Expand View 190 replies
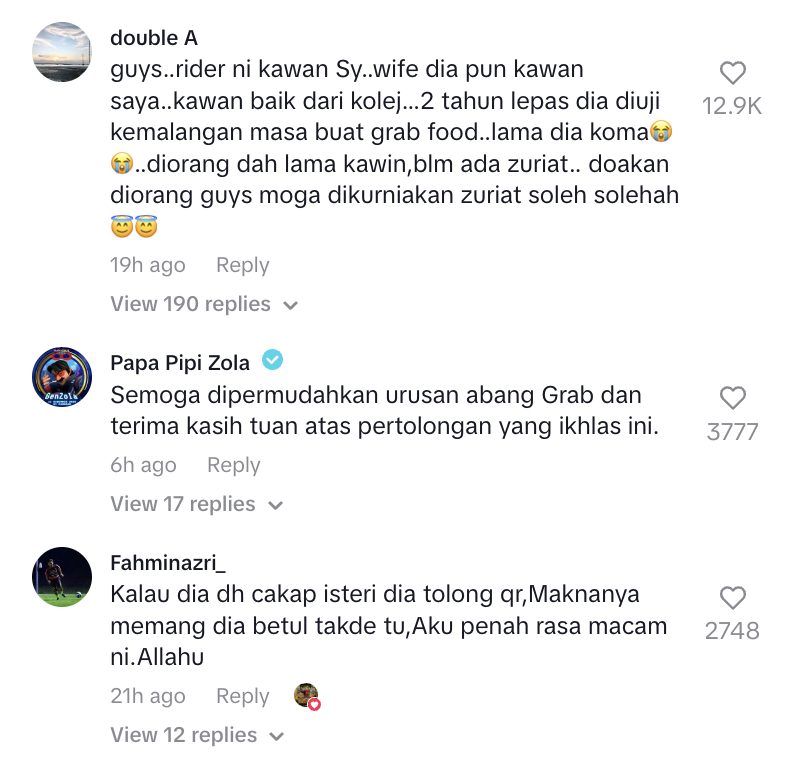This screenshot has height=768, width=794. 204,304
